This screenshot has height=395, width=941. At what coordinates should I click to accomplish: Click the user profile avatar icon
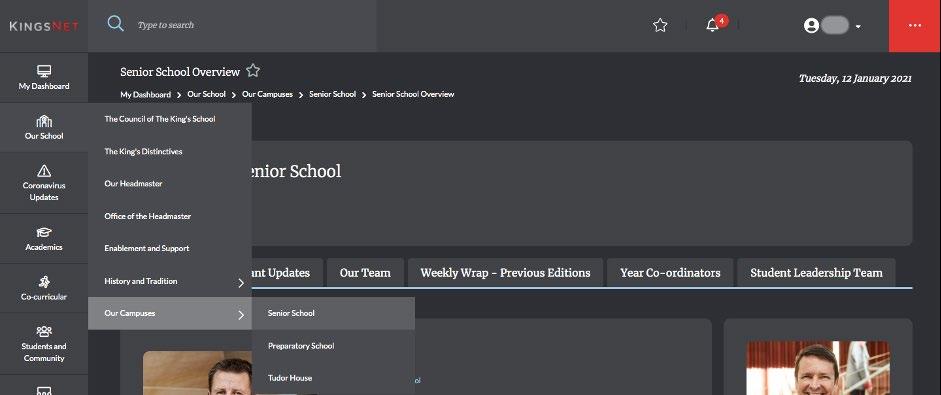pos(811,26)
